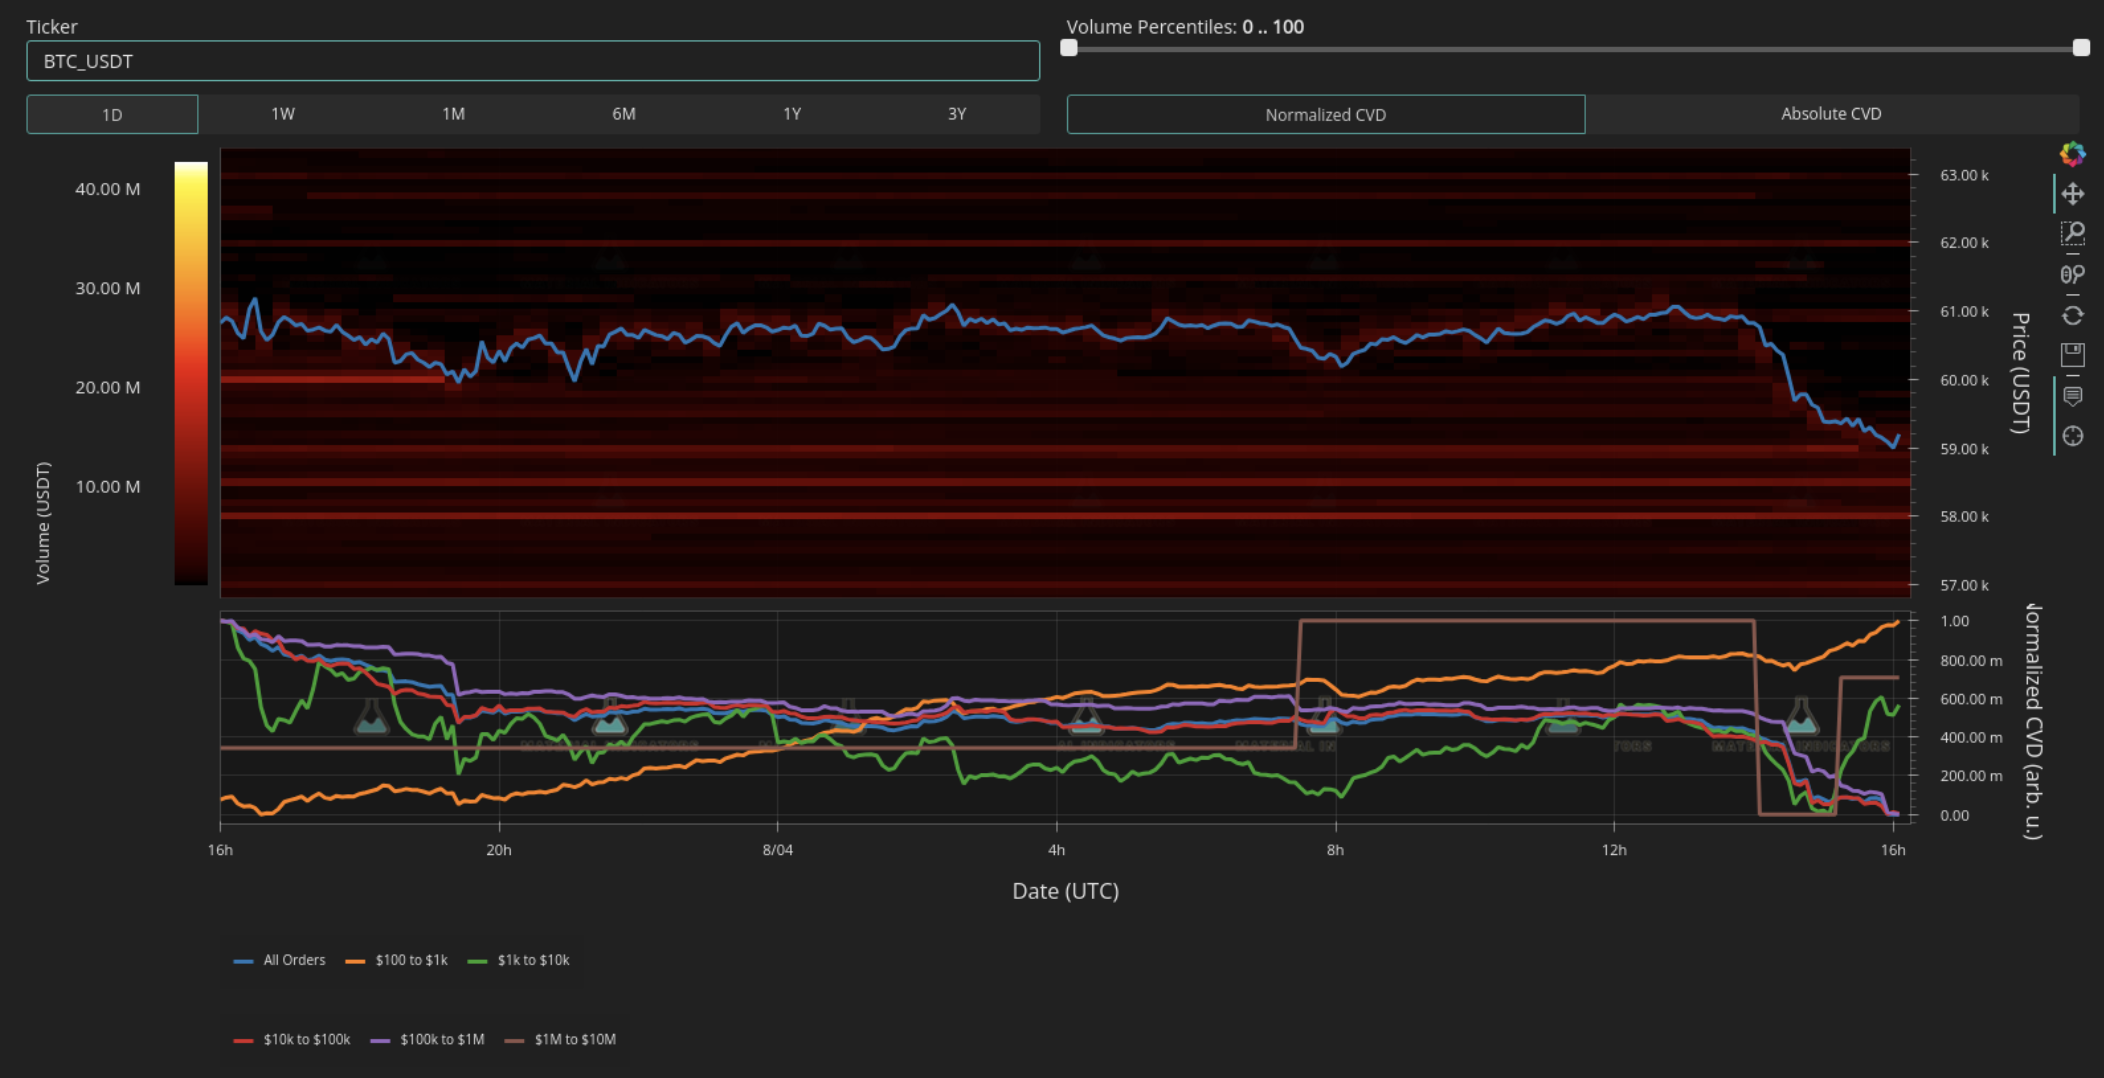Viewport: 2104px width, 1078px height.
Task: Switch to the 1M time range
Action: (453, 114)
